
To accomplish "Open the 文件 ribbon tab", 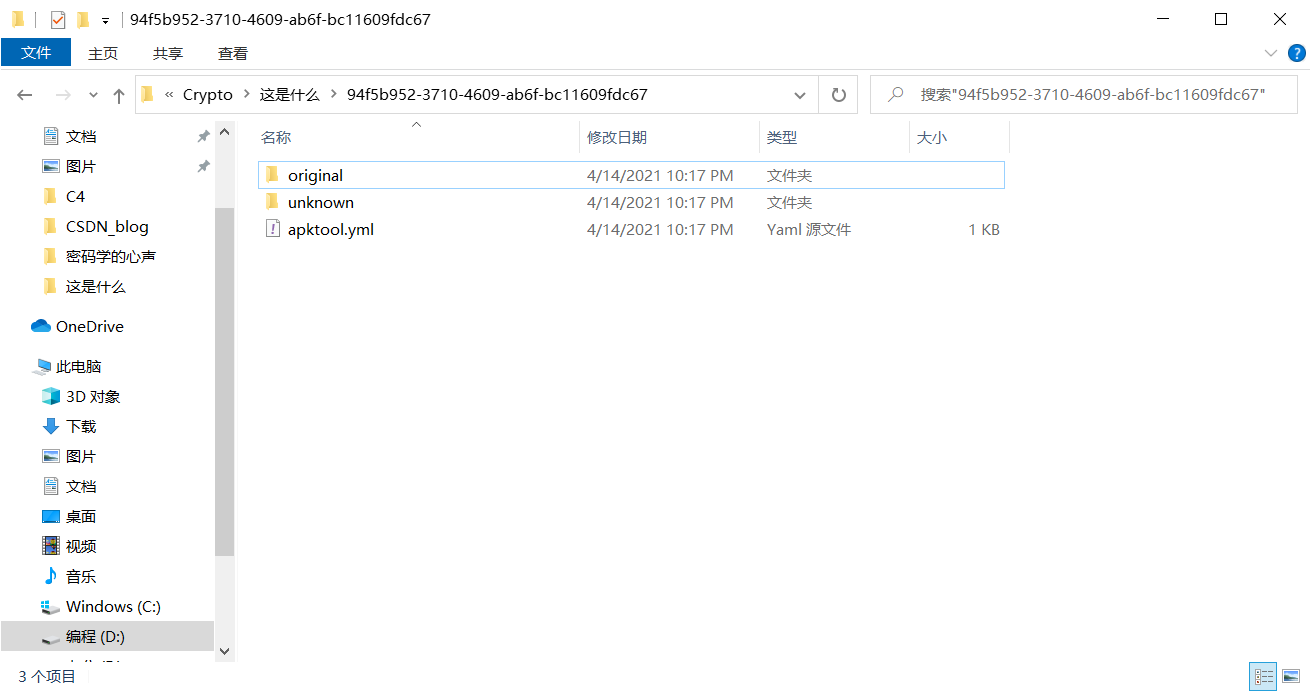I will pos(36,53).
